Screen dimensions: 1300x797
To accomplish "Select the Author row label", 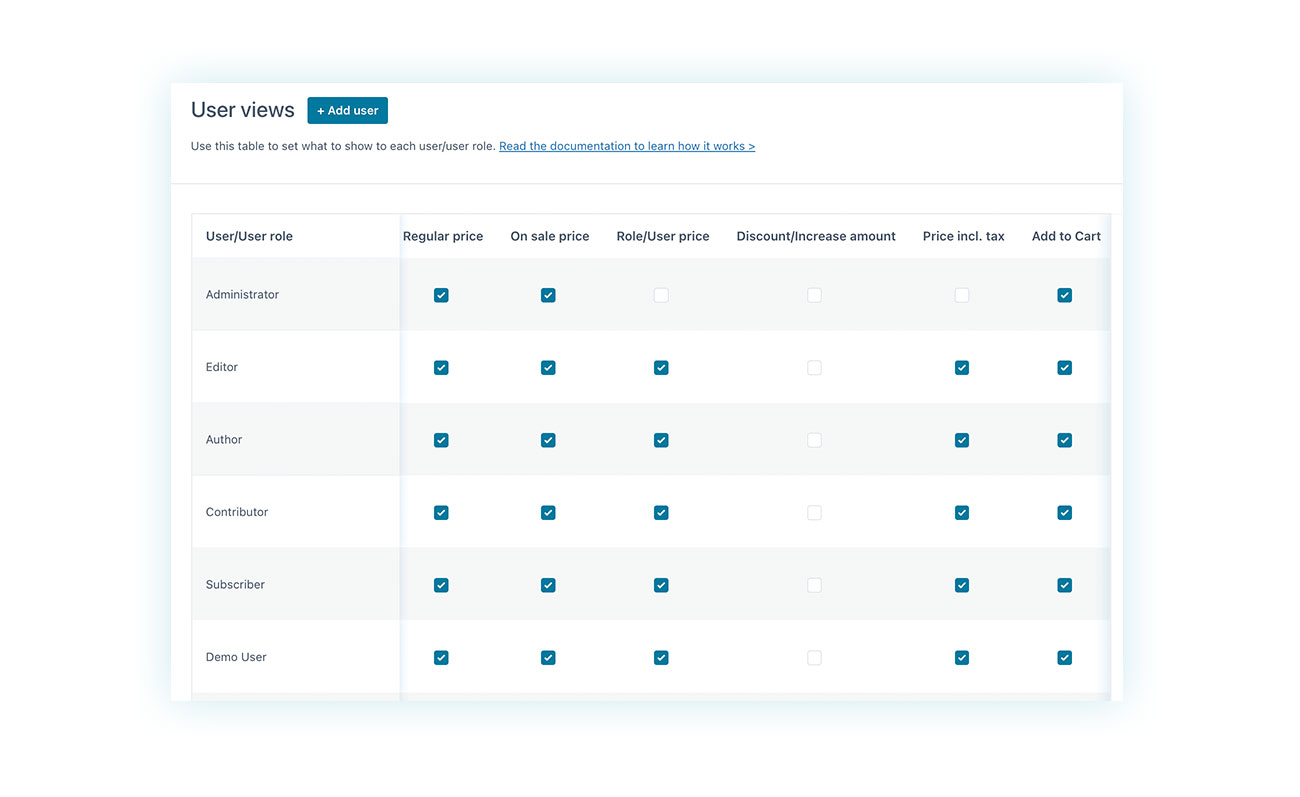I will point(224,440).
